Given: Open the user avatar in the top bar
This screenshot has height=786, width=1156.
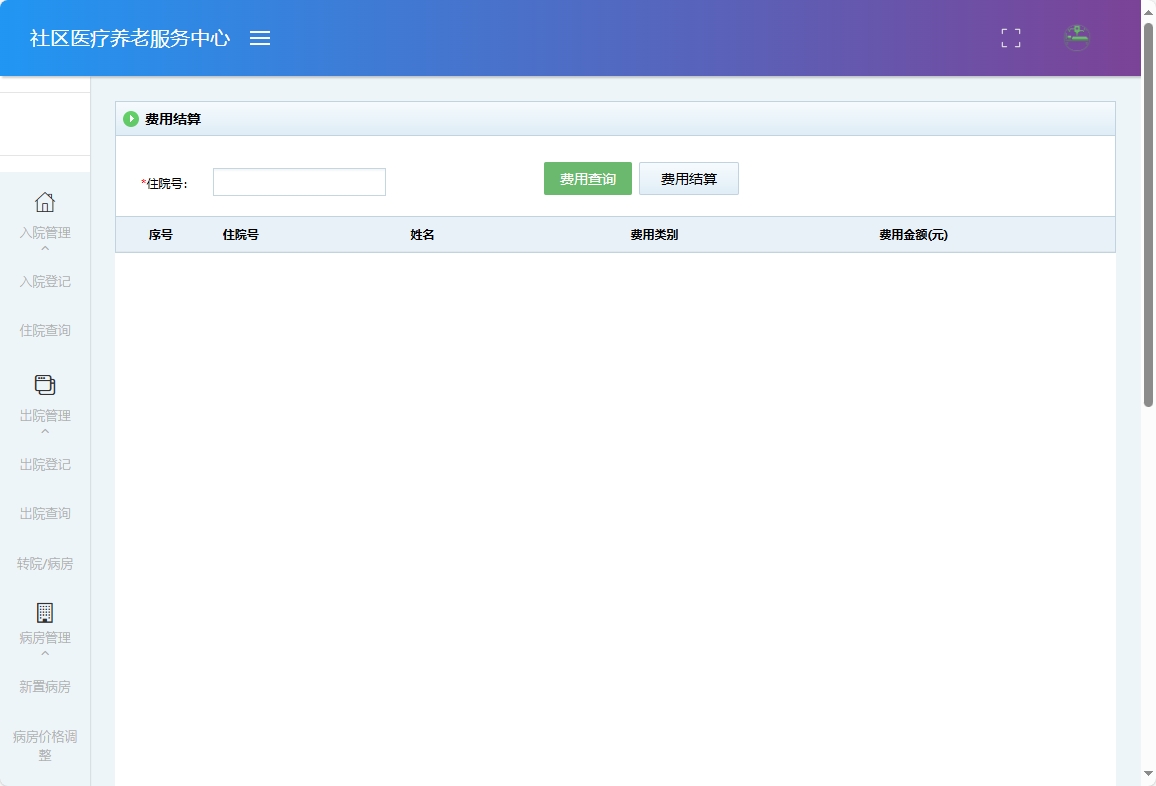Looking at the screenshot, I should (1076, 37).
